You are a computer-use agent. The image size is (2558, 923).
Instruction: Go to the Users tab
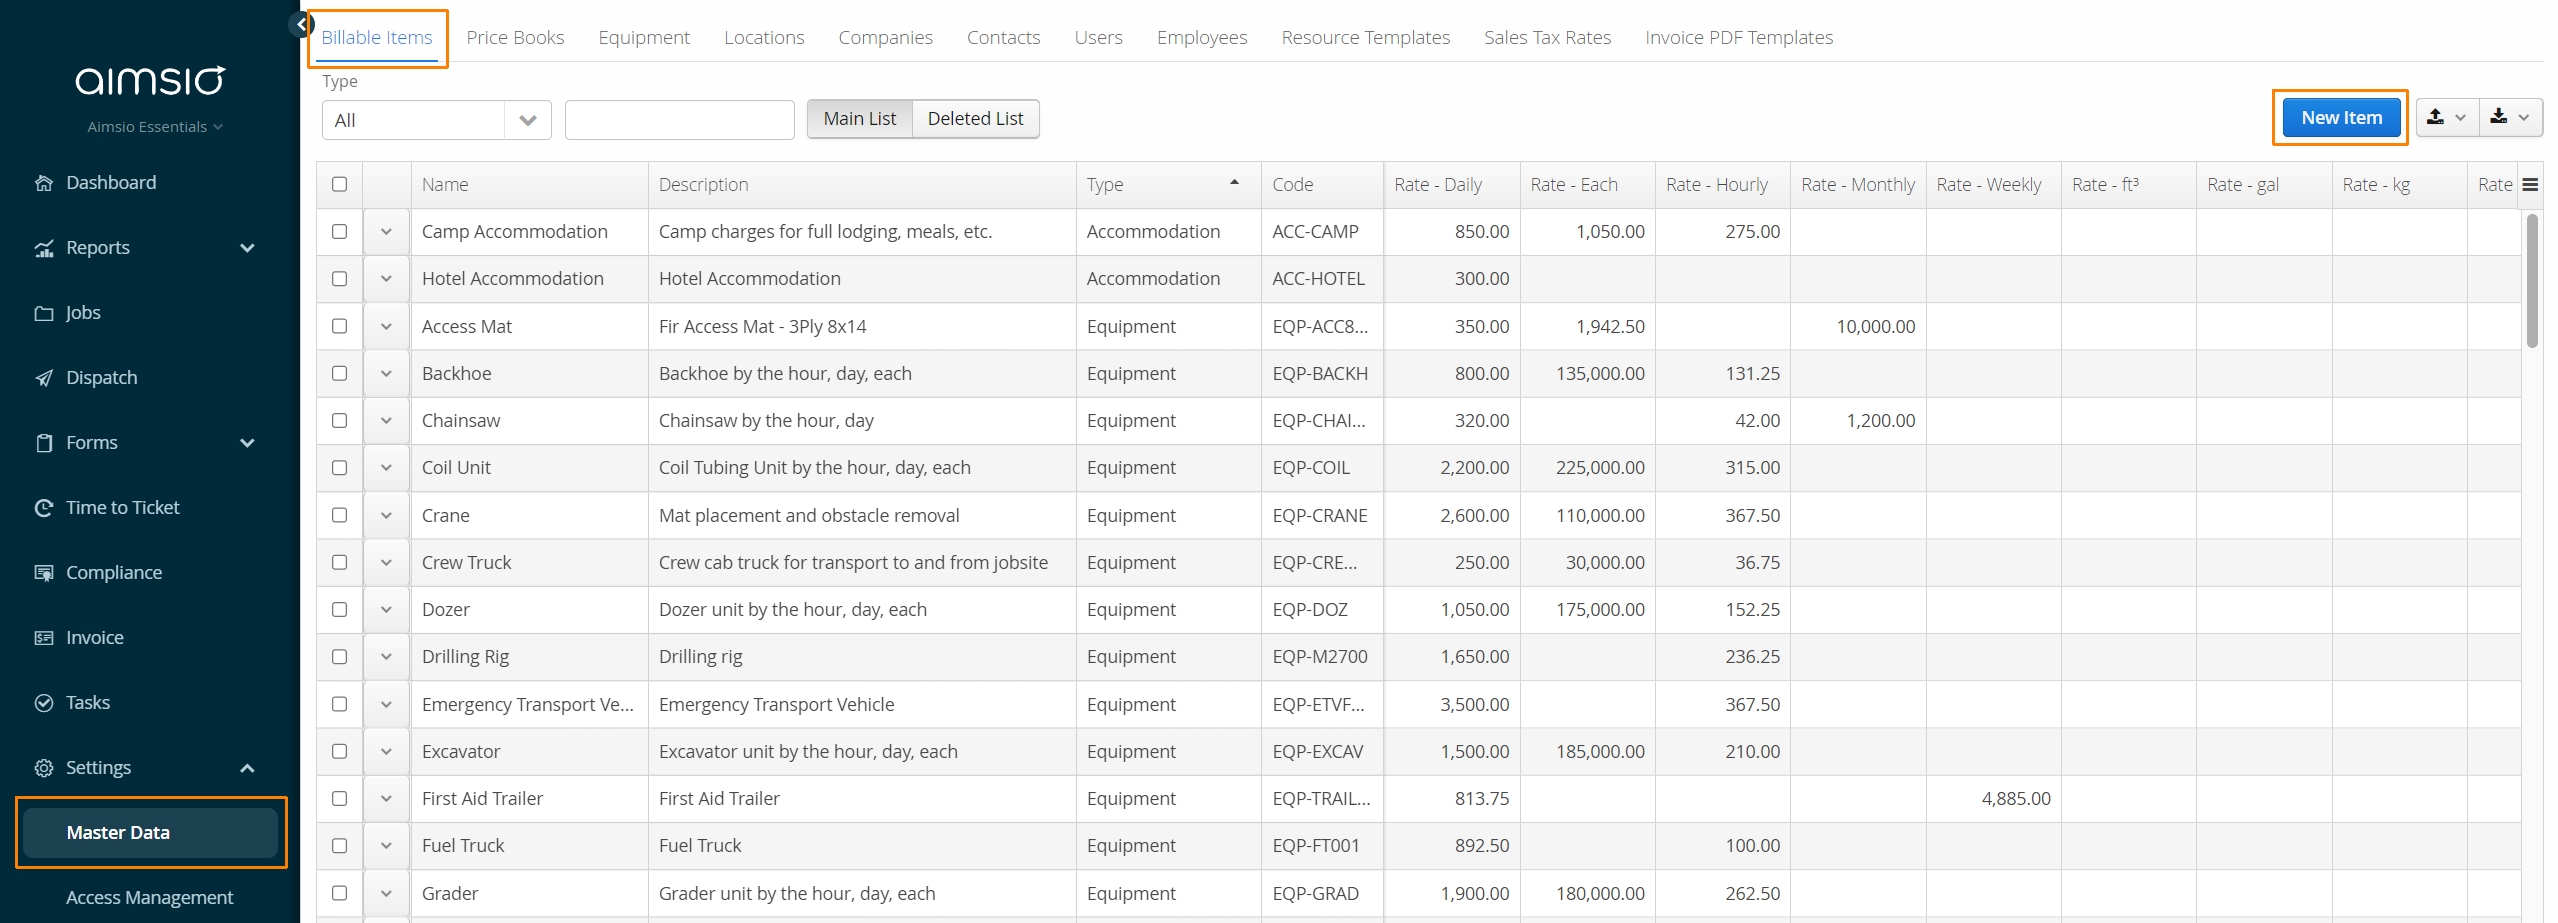point(1098,38)
